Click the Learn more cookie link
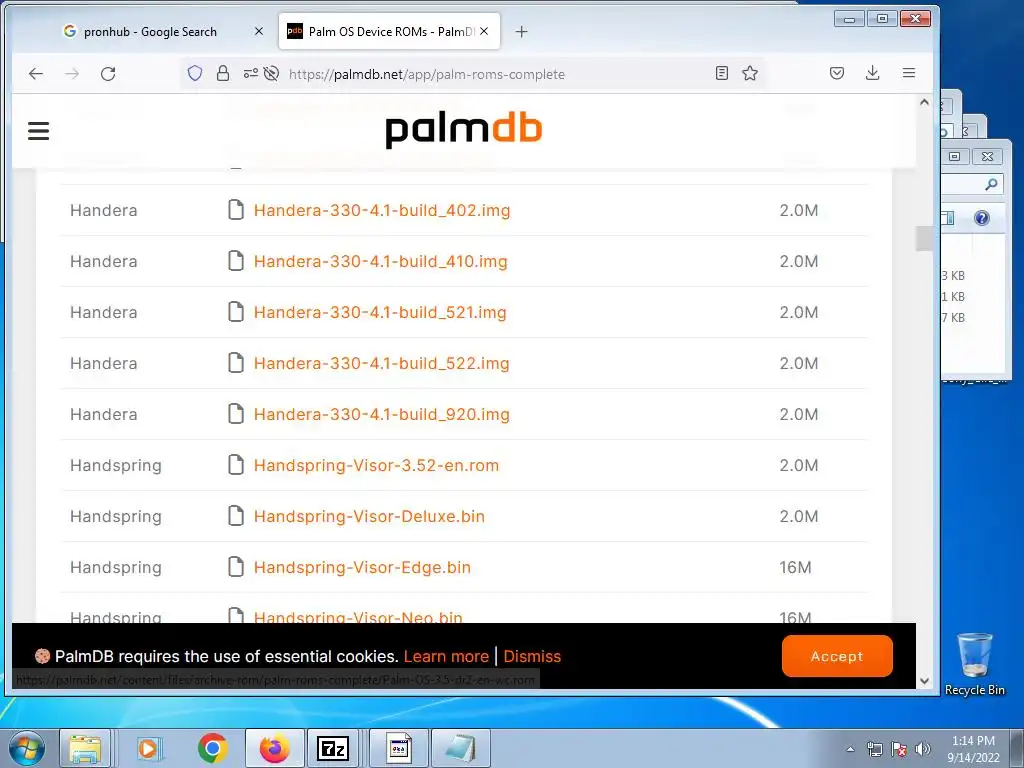 (x=446, y=656)
